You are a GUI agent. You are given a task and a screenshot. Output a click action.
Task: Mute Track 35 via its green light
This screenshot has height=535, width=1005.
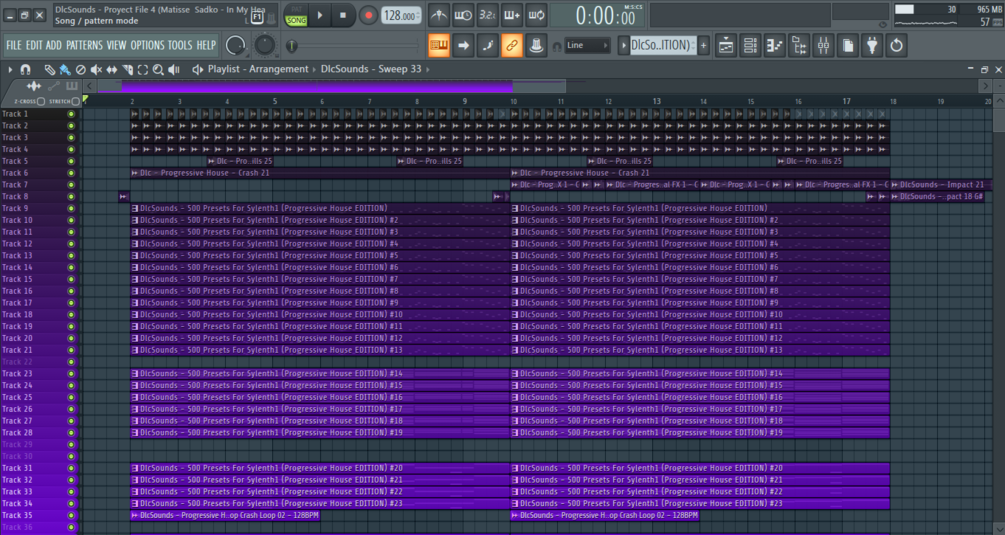71,515
